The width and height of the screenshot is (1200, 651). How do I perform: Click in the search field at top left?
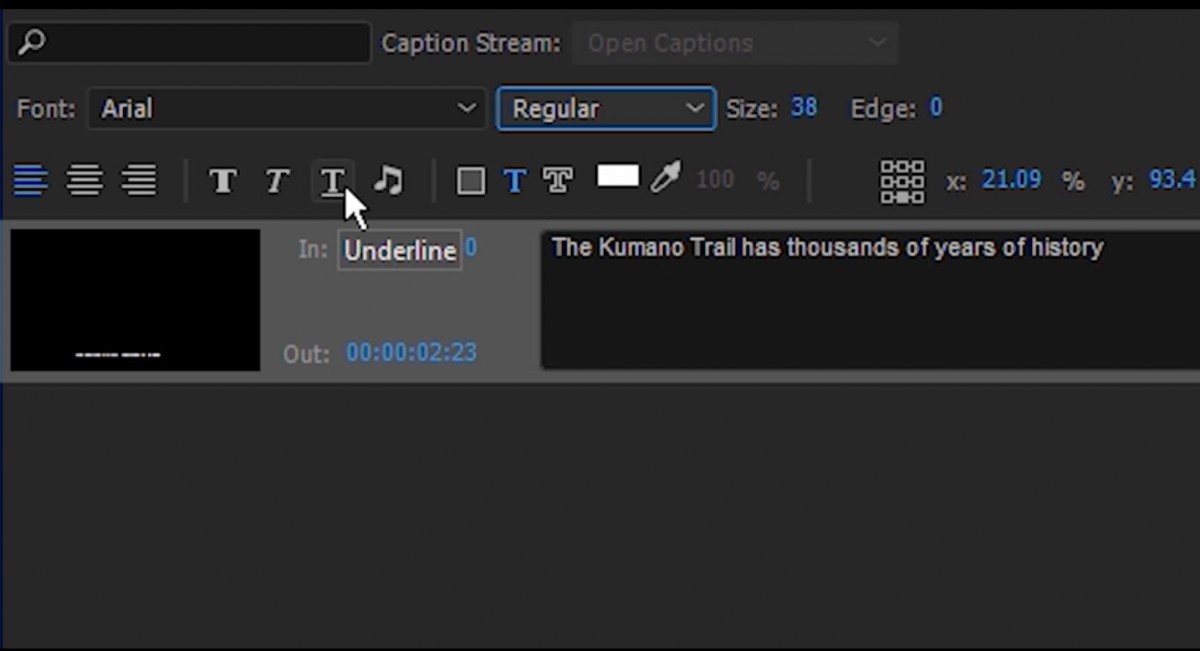188,43
